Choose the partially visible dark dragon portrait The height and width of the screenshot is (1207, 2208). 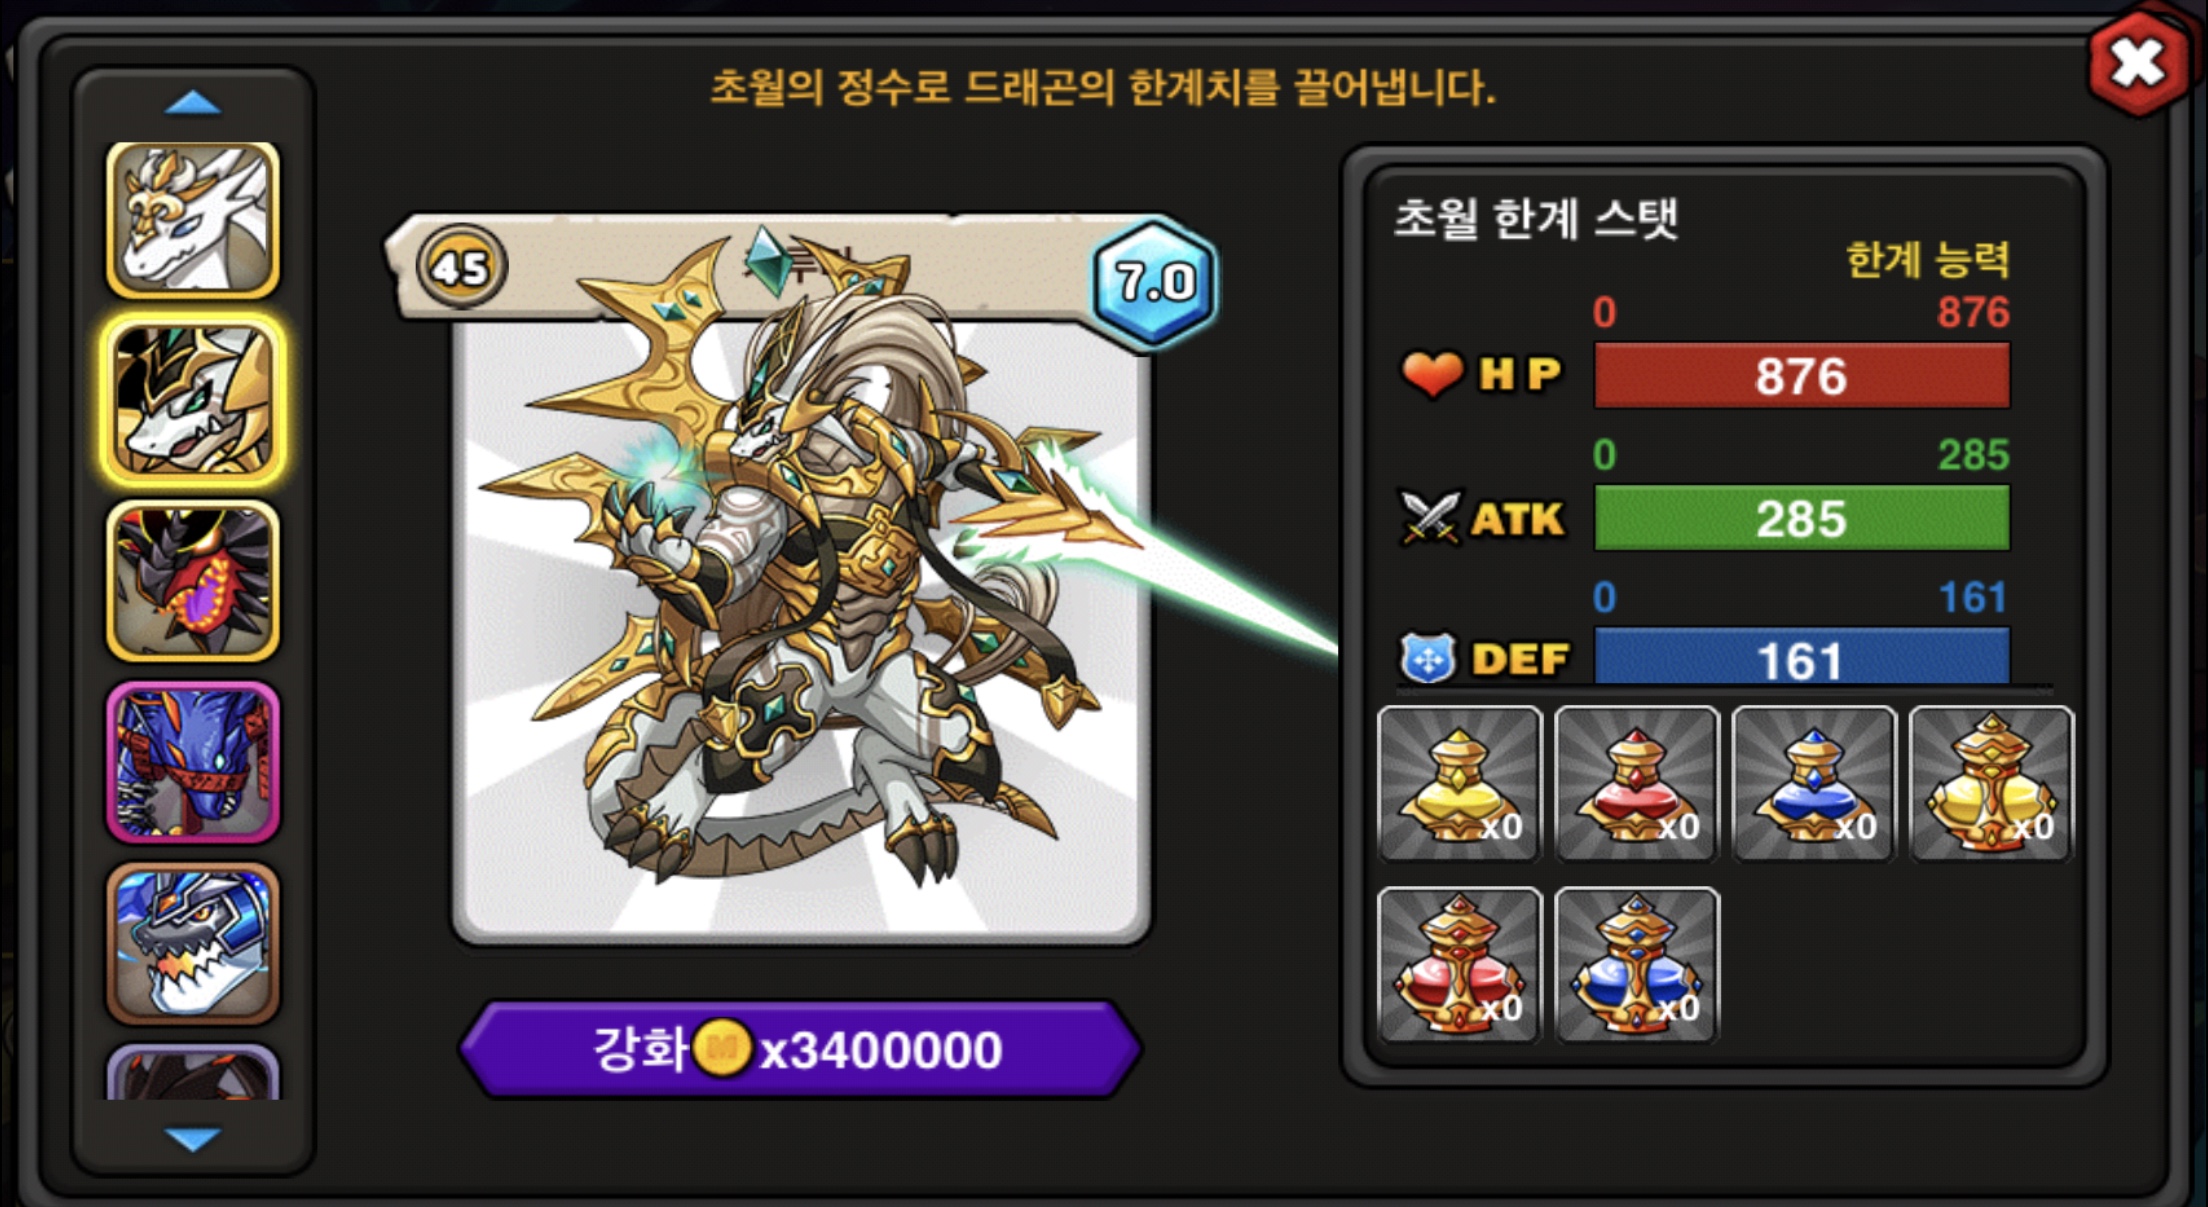tap(193, 1072)
